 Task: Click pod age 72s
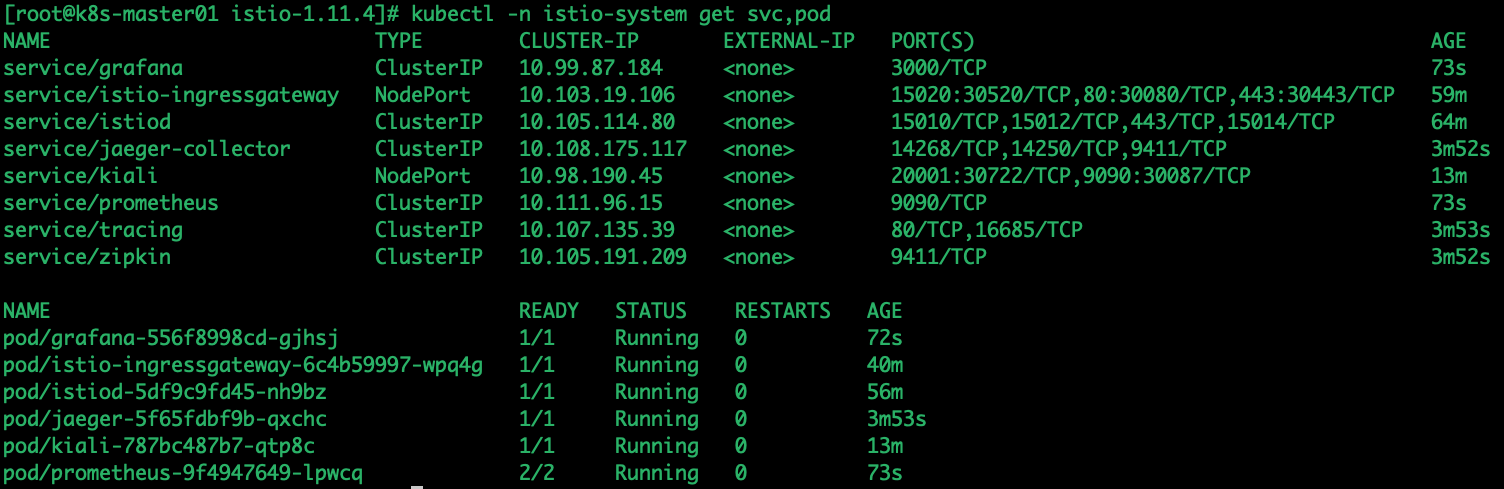[885, 338]
